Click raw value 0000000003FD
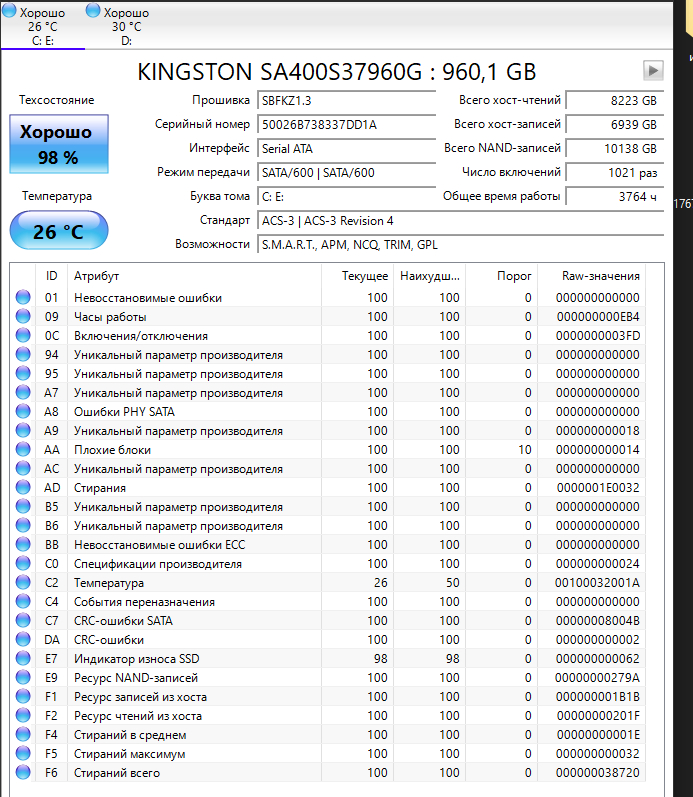This screenshot has width=693, height=797. (x=598, y=335)
